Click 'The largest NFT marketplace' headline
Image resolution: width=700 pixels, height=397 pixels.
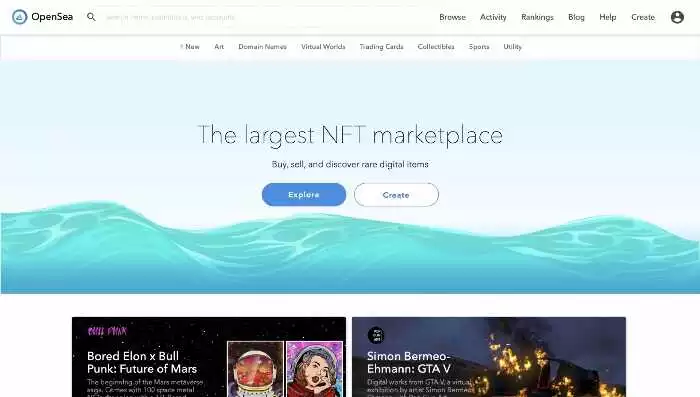tap(350, 135)
